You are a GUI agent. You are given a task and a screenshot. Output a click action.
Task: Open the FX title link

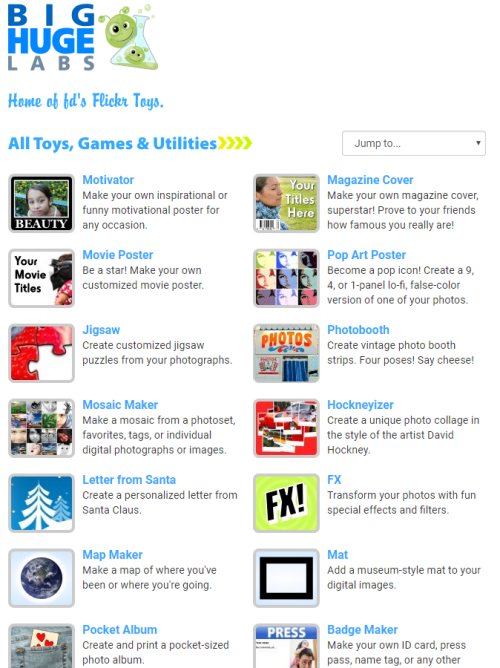[x=334, y=480]
